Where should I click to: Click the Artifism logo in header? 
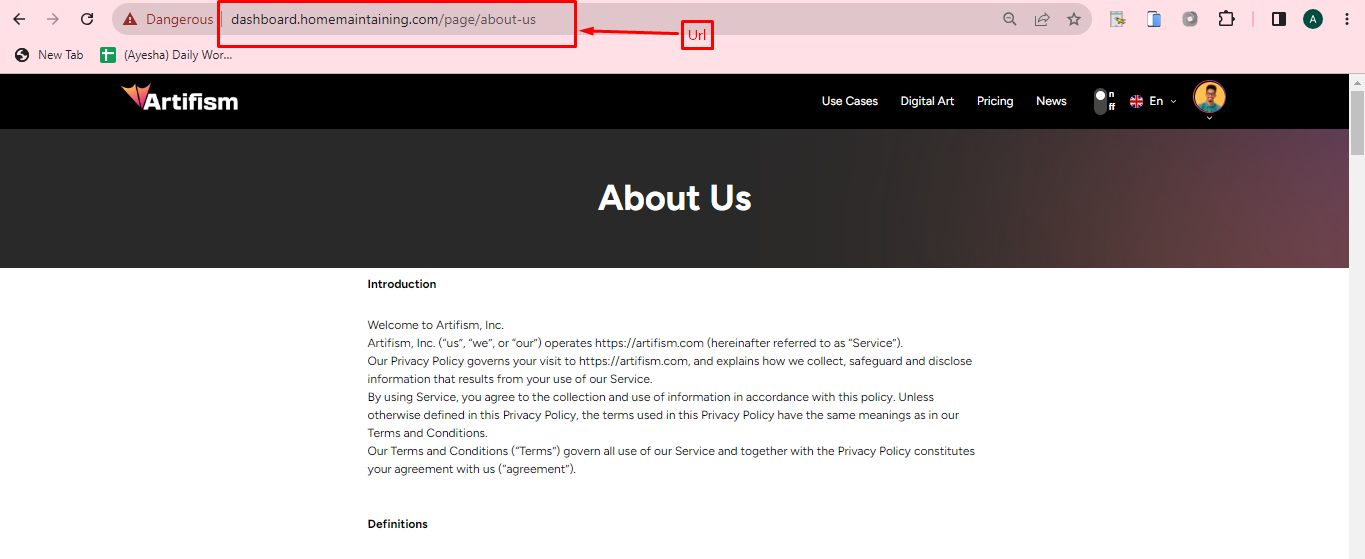(180, 99)
